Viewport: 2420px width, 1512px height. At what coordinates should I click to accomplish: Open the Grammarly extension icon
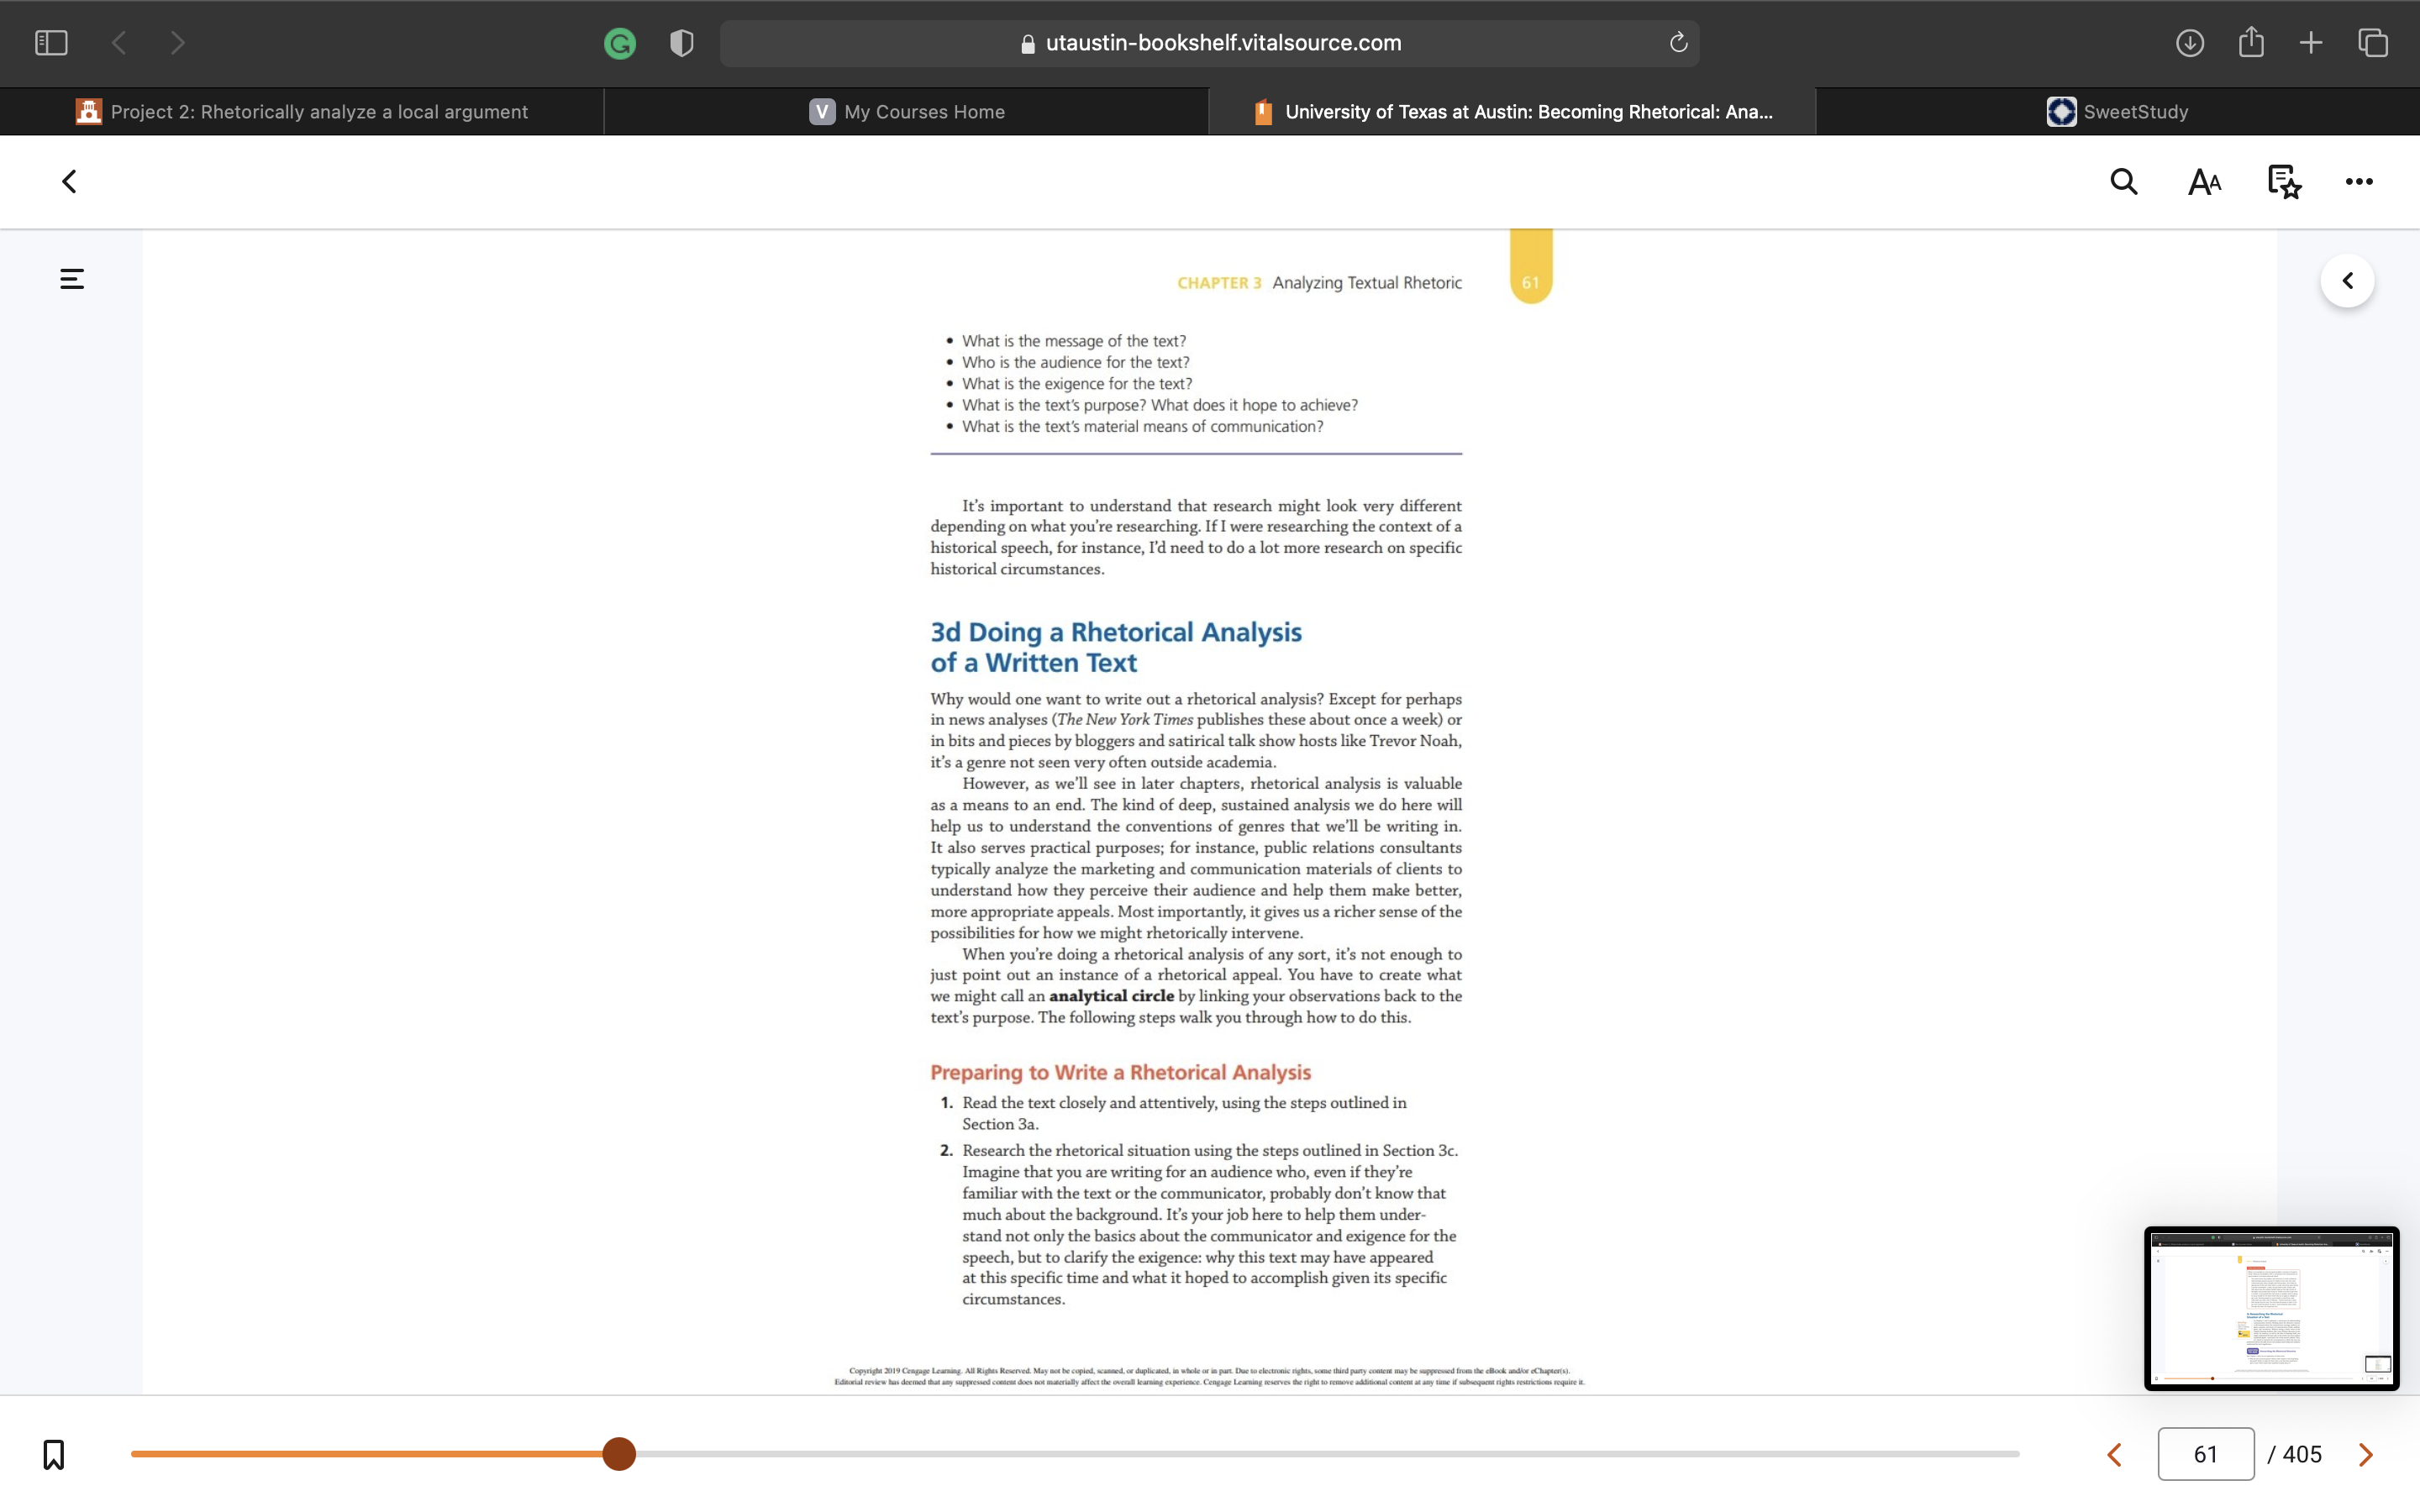click(620, 43)
